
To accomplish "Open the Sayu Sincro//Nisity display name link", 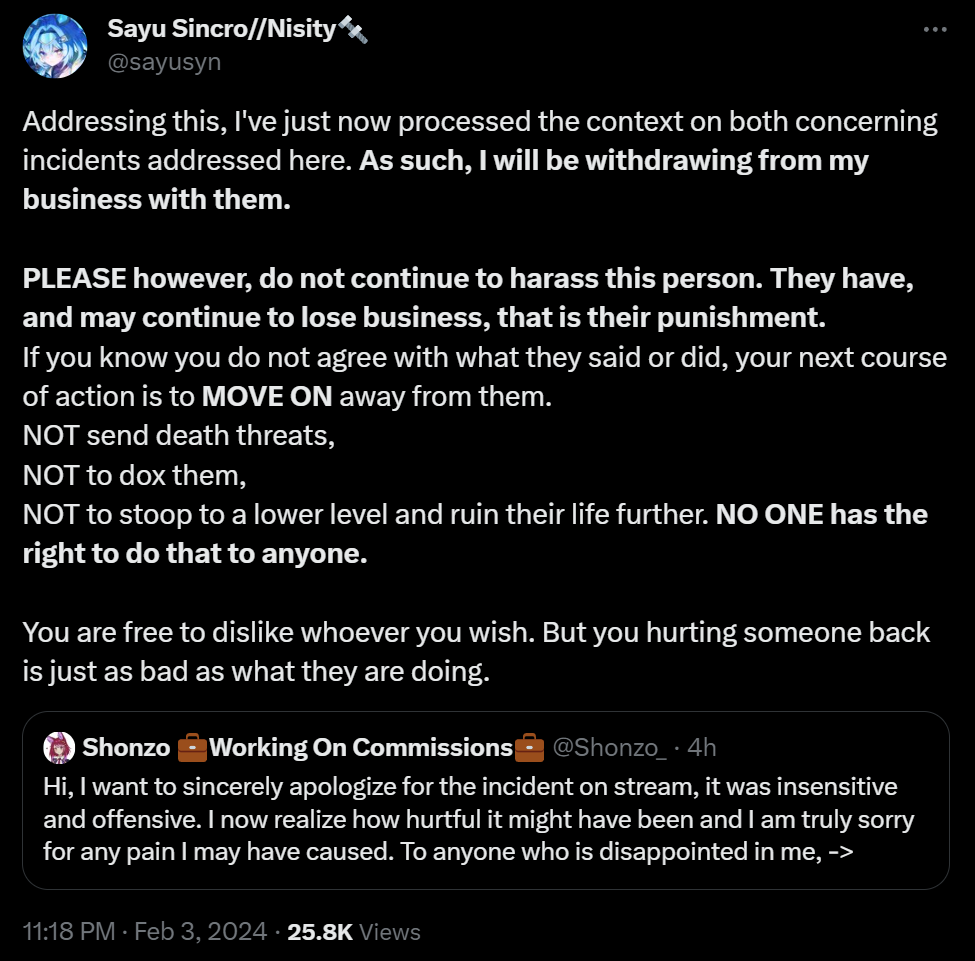I will pos(221,29).
